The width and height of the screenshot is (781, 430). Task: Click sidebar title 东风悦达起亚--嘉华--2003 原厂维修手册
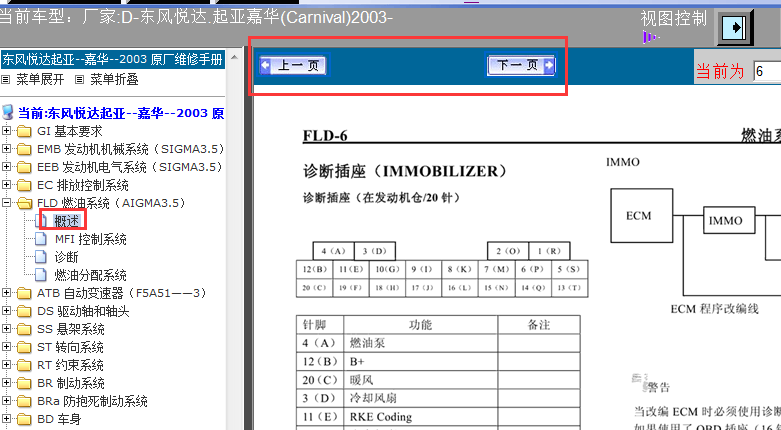(x=112, y=59)
